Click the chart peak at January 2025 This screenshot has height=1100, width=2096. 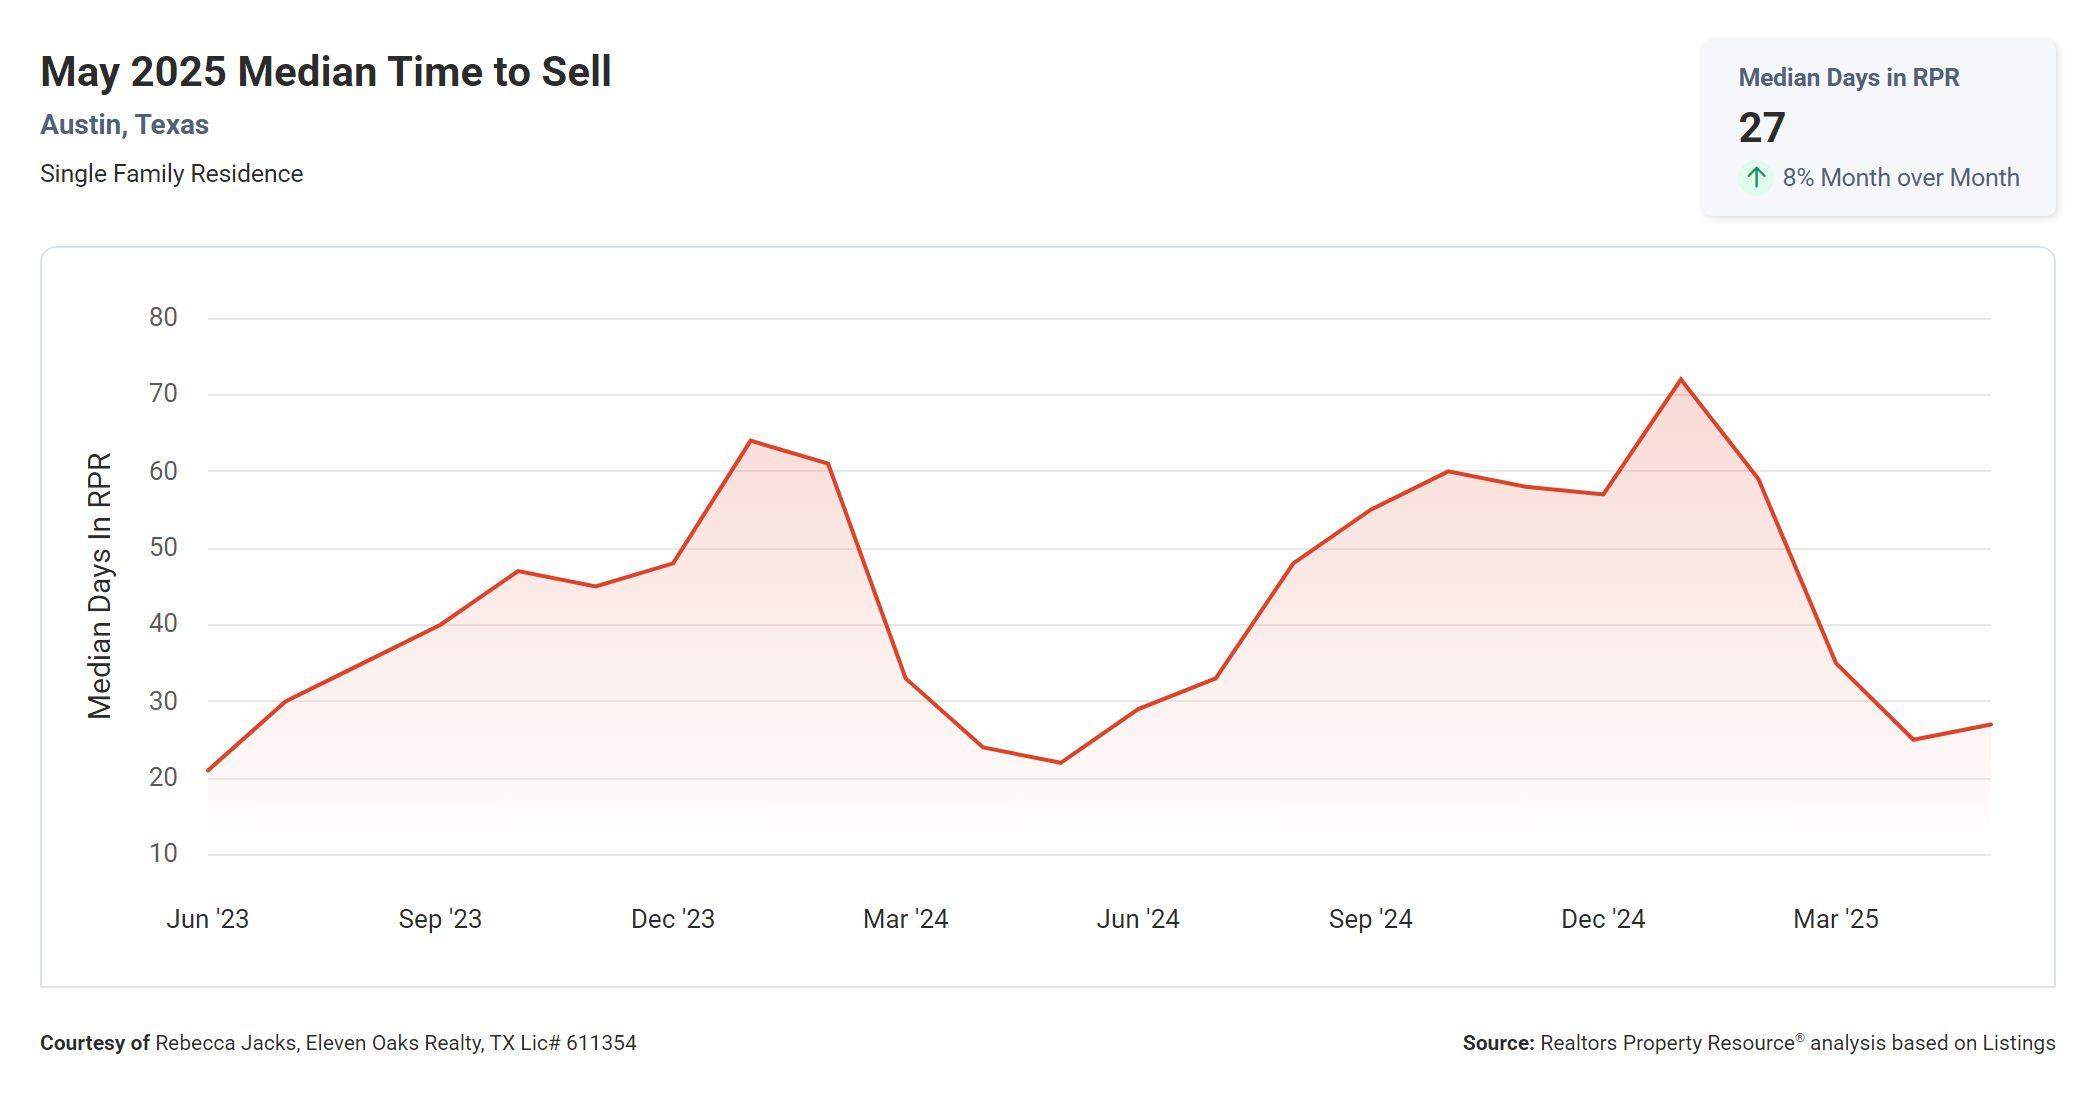point(1680,379)
